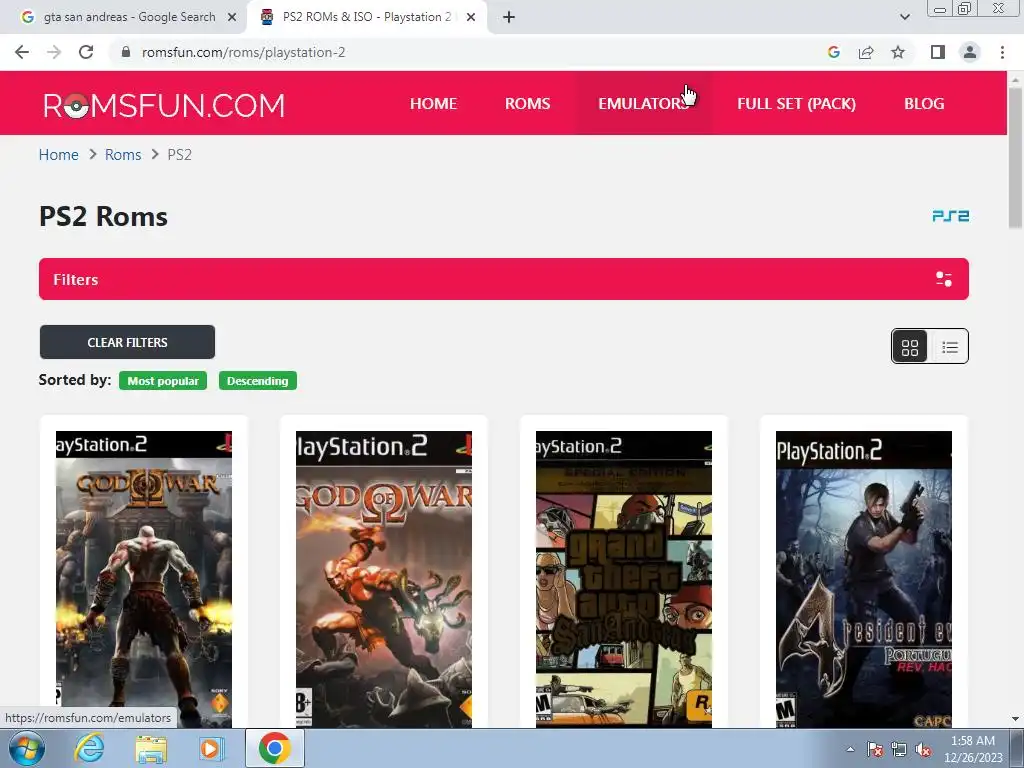Open Windows Explorer folder from taskbar
Viewport: 1024px width, 768px height.
click(x=151, y=748)
